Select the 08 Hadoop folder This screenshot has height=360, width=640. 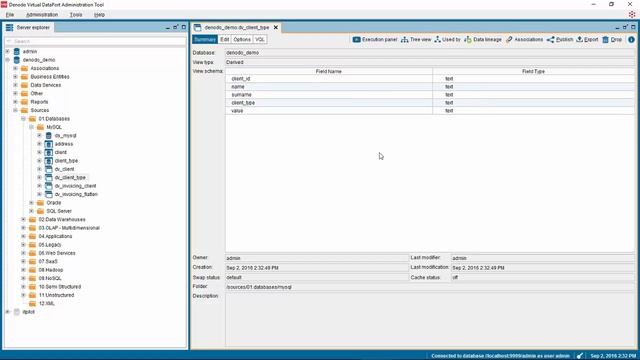coord(51,270)
